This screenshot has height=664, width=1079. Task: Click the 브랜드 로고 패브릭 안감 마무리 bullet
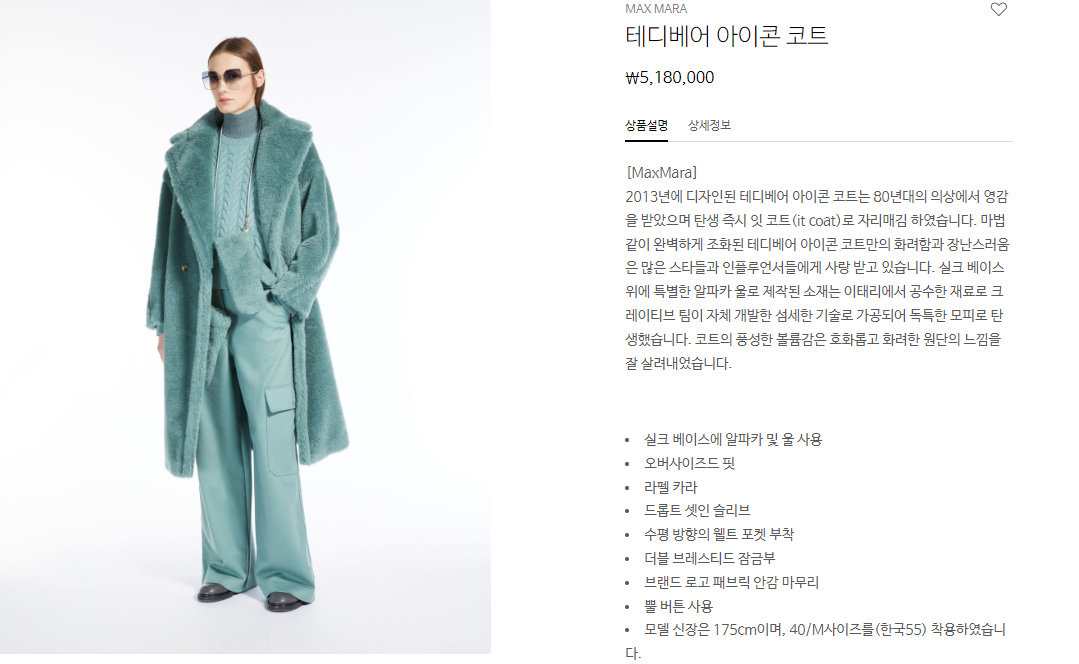point(731,582)
